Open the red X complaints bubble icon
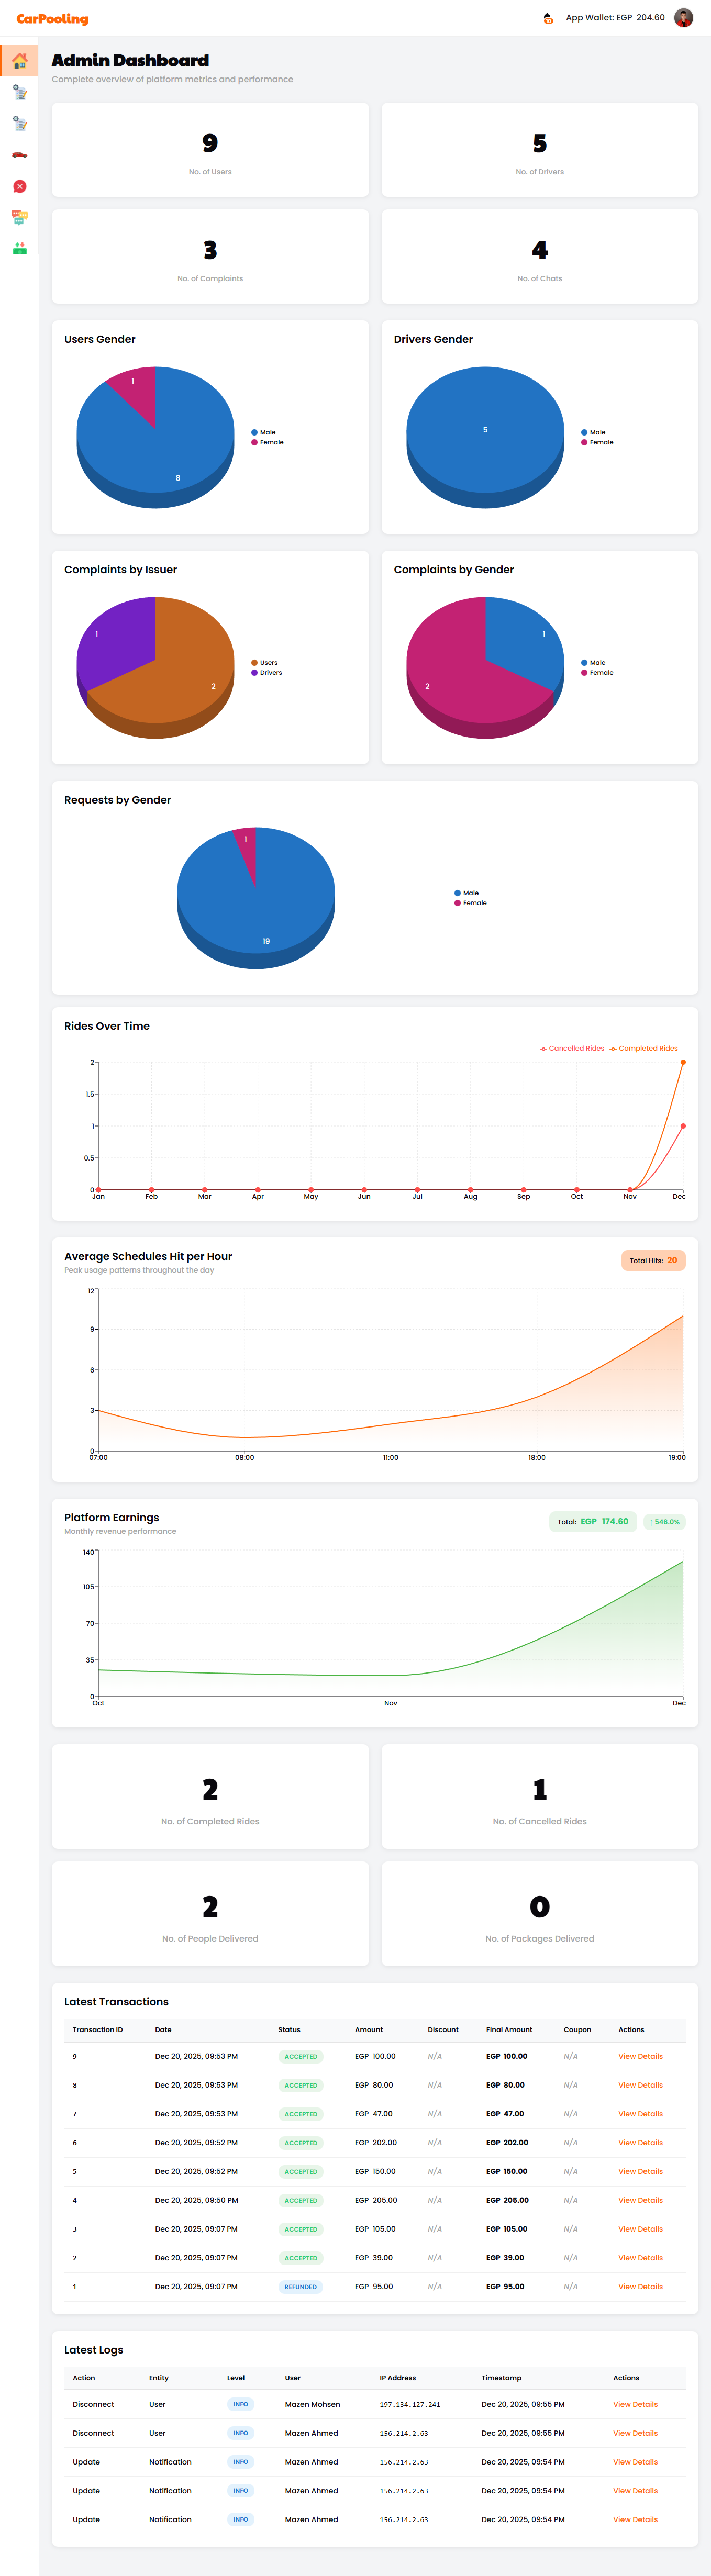The width and height of the screenshot is (711, 2576). (x=19, y=187)
